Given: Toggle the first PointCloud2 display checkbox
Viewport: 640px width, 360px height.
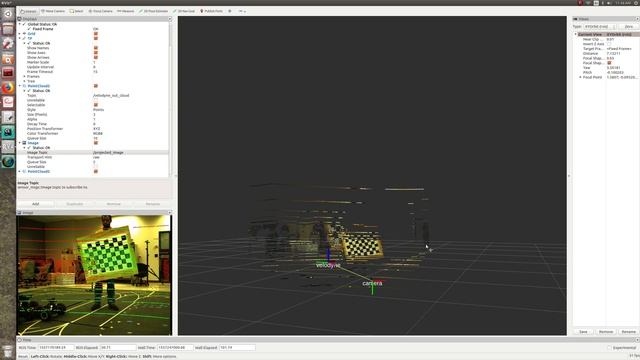Looking at the screenshot, I should 96,86.
